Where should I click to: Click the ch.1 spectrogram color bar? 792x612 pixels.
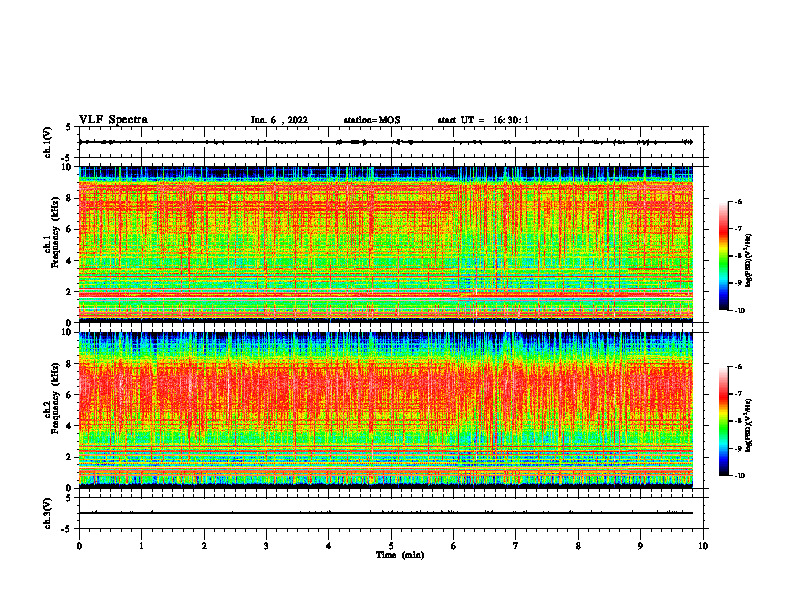pyautogui.click(x=723, y=256)
